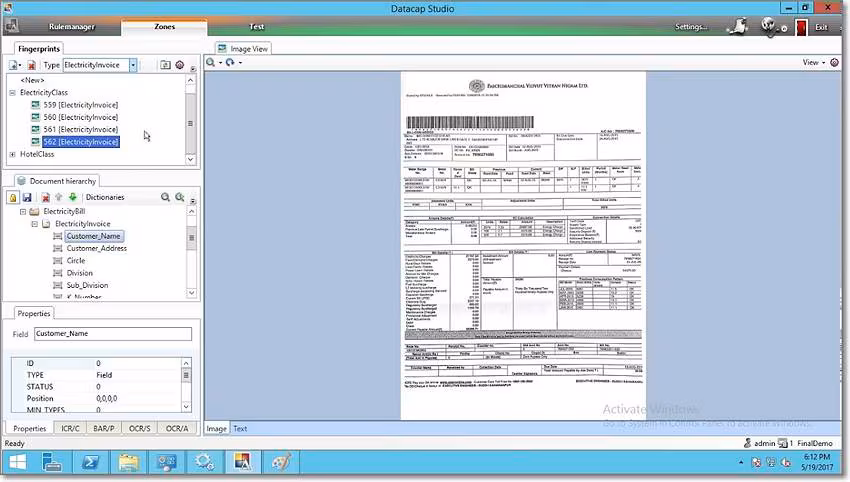Open the Dictionaries button
This screenshot has height=482, width=850.
(x=105, y=197)
